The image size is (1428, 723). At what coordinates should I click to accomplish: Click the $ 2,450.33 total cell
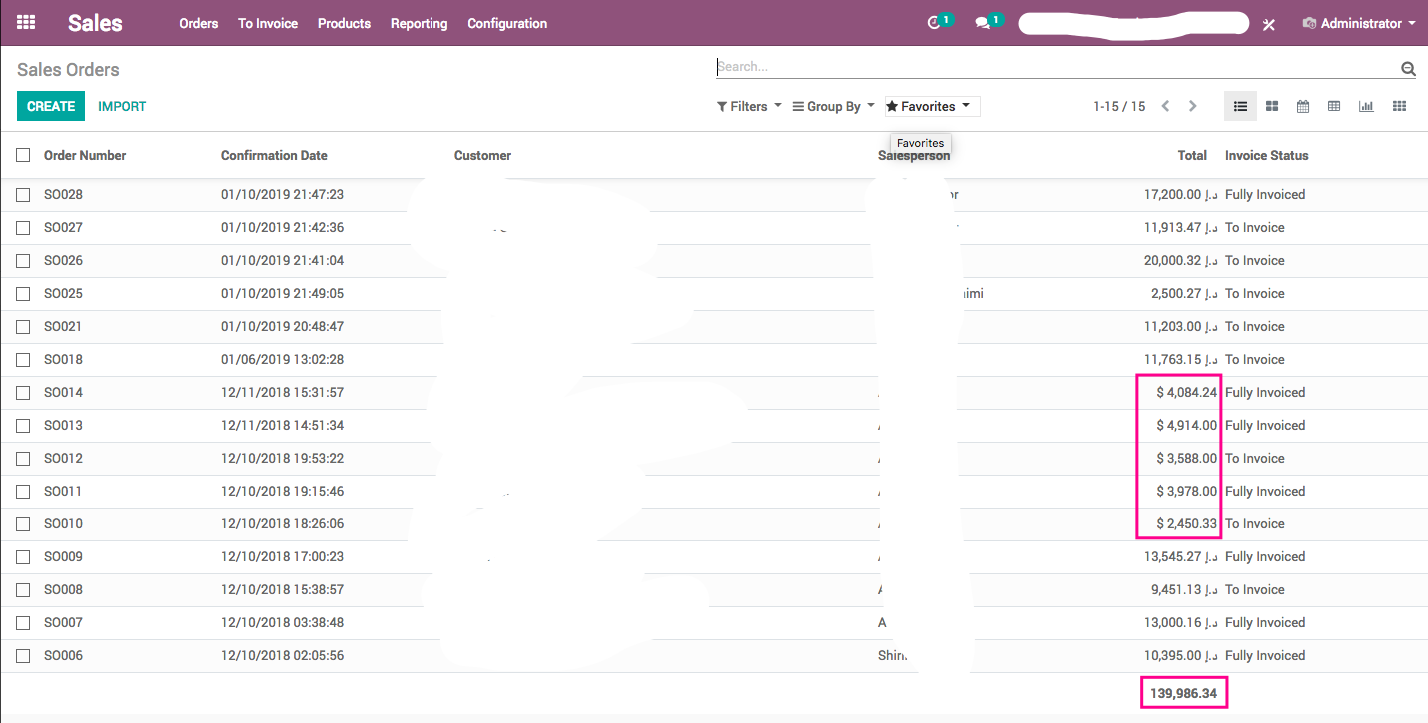pos(1187,524)
